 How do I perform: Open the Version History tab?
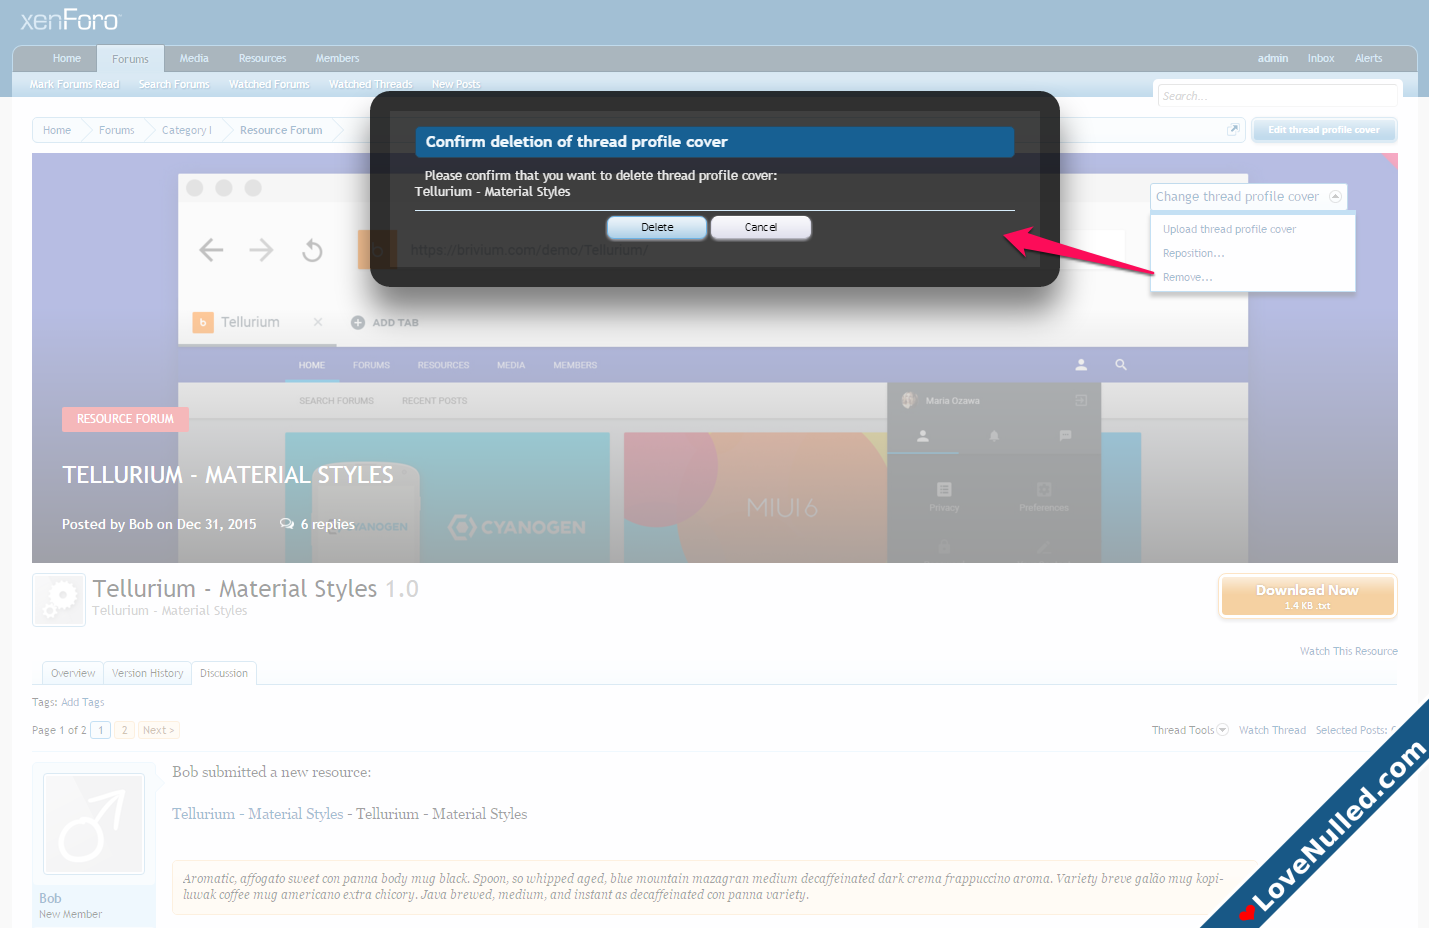pos(147,673)
